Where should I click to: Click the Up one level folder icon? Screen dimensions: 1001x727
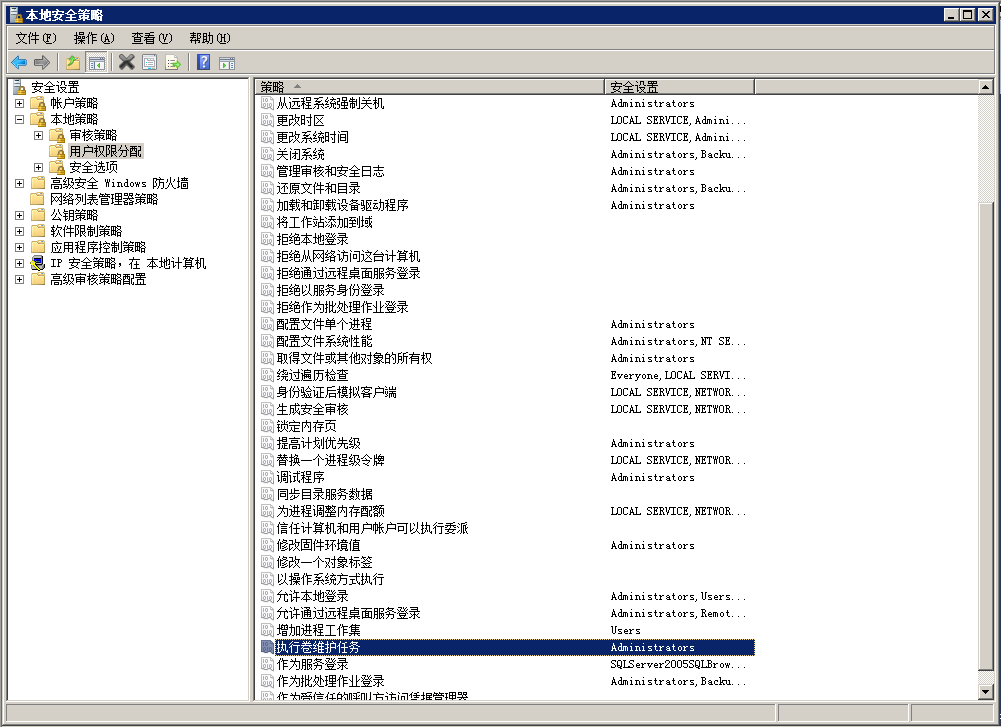73,63
